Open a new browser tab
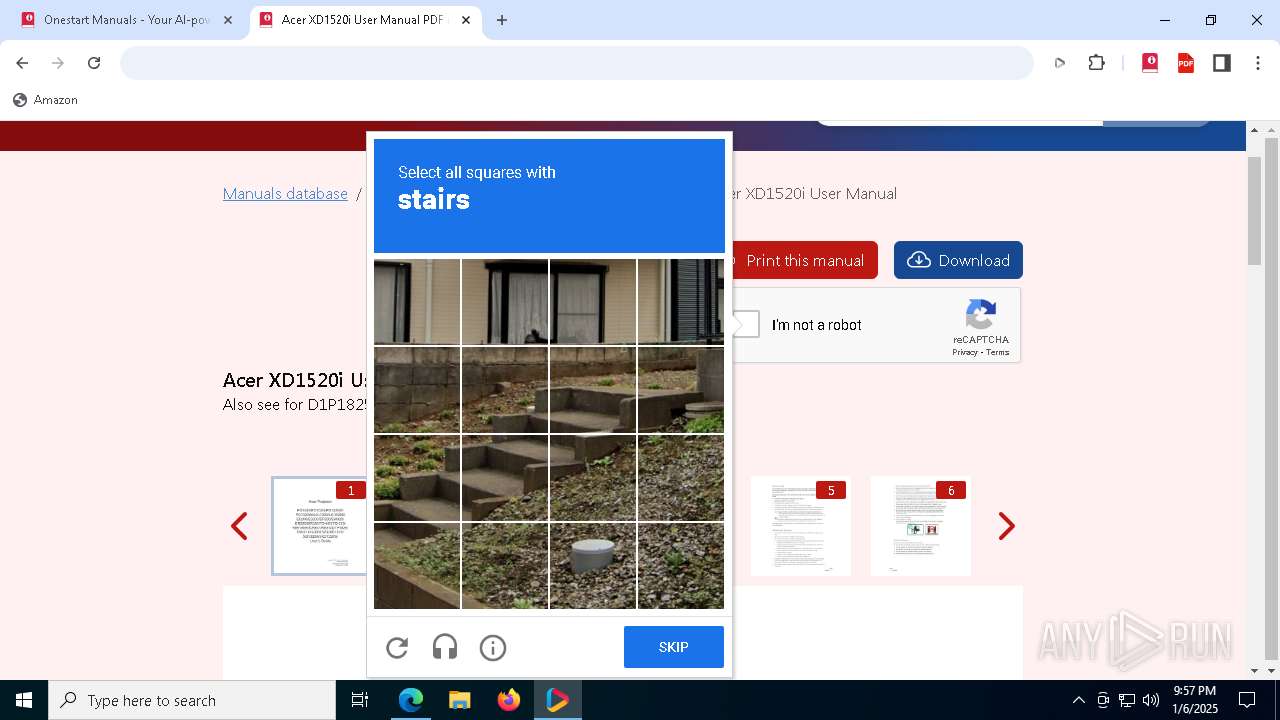This screenshot has height=720, width=1280. pyautogui.click(x=502, y=20)
